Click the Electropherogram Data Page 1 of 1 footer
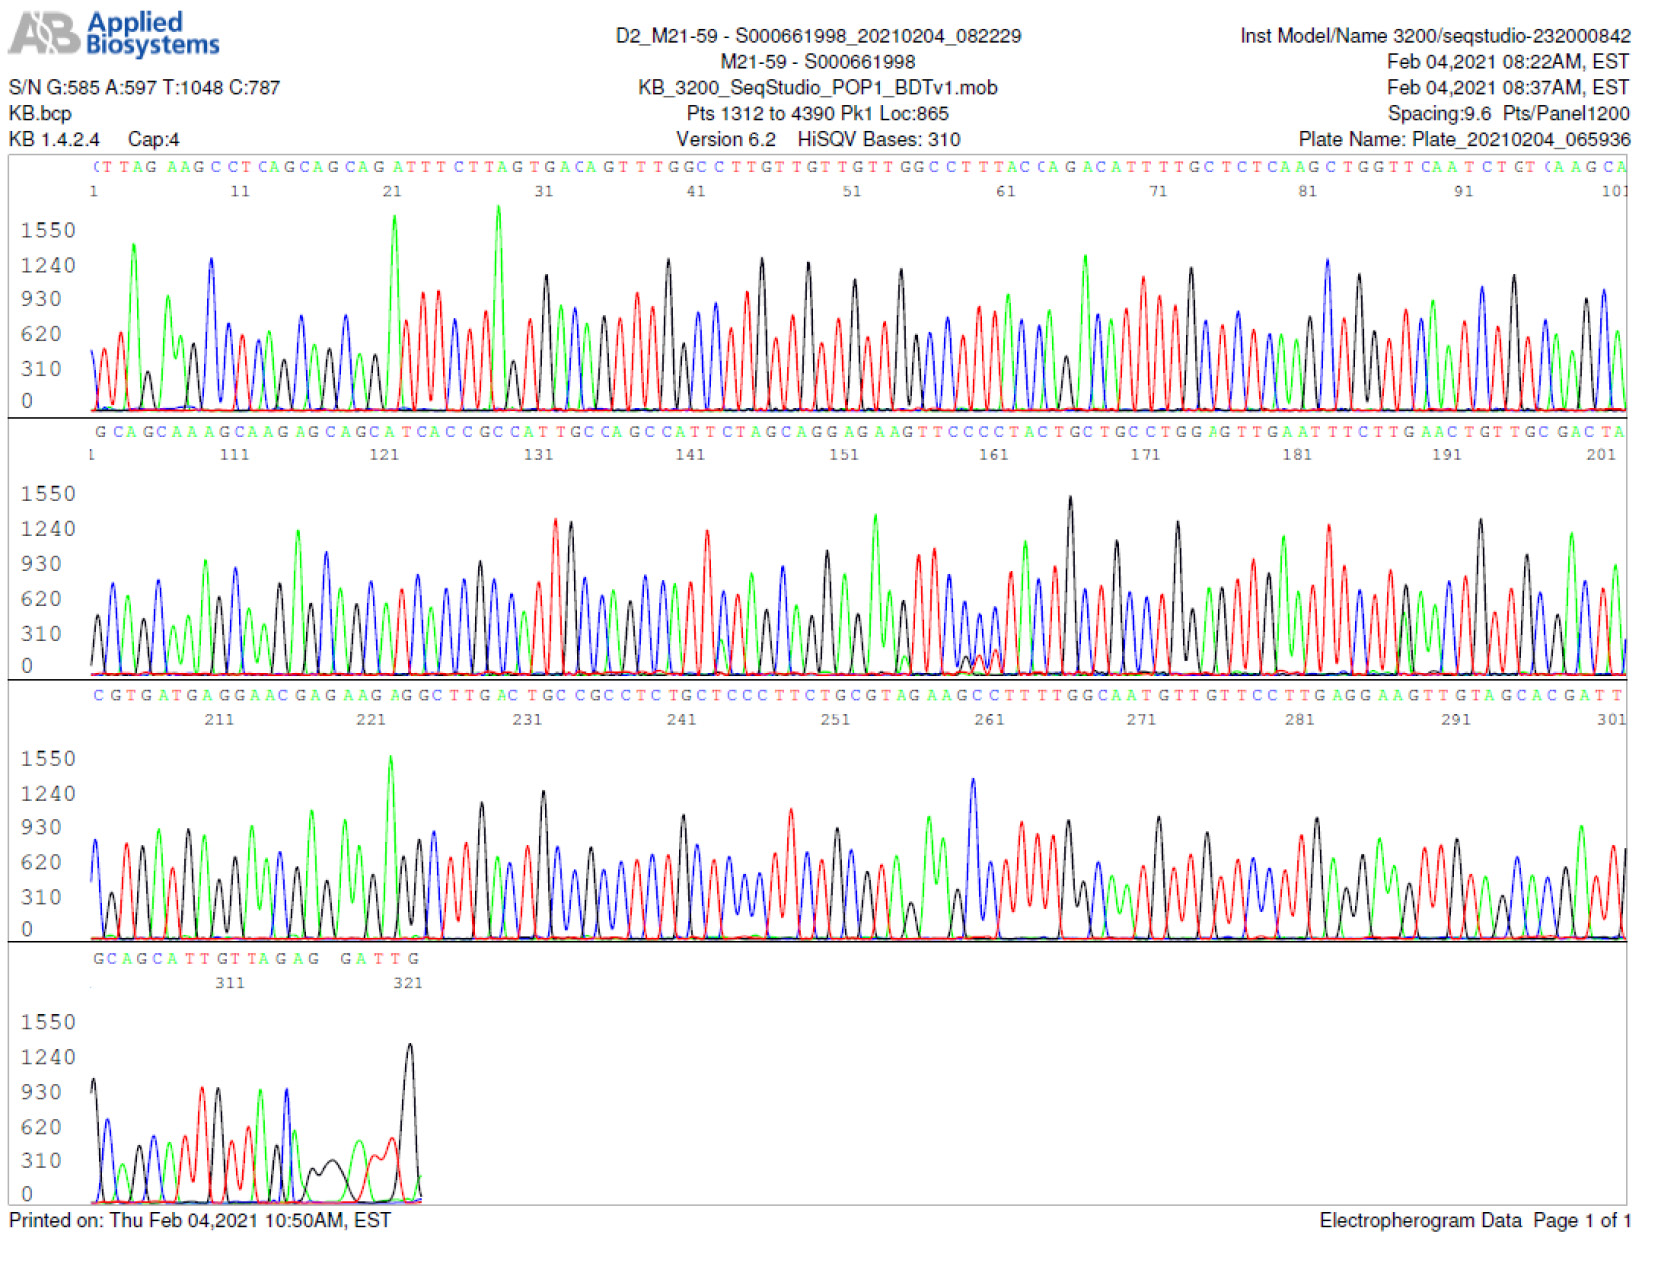 point(1474,1221)
